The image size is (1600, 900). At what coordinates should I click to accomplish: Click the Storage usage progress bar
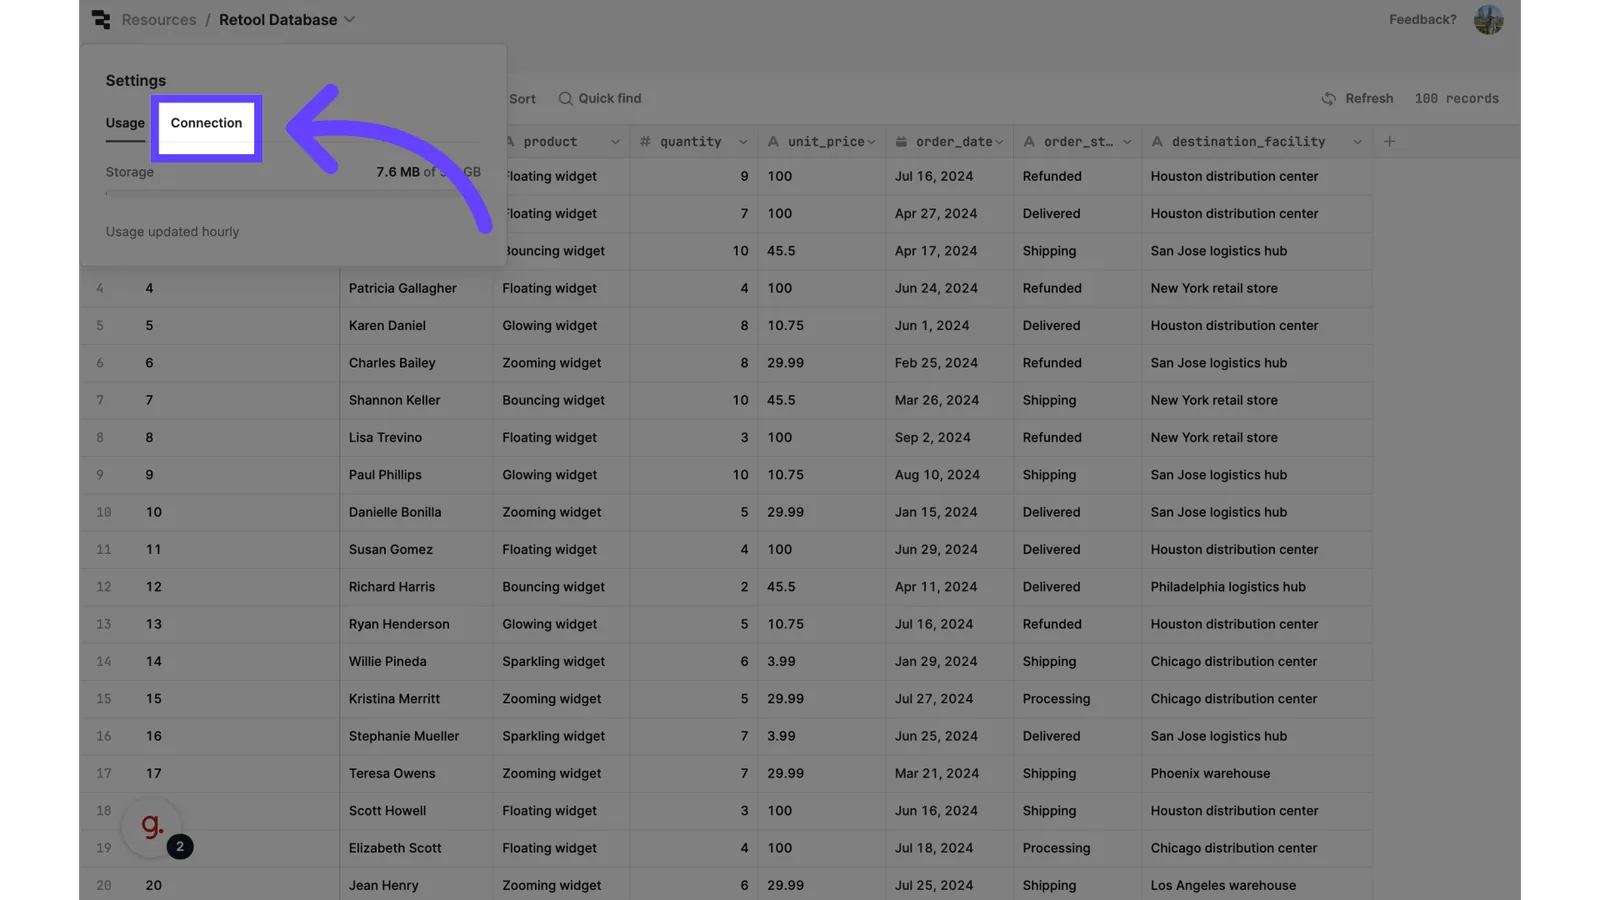293,193
